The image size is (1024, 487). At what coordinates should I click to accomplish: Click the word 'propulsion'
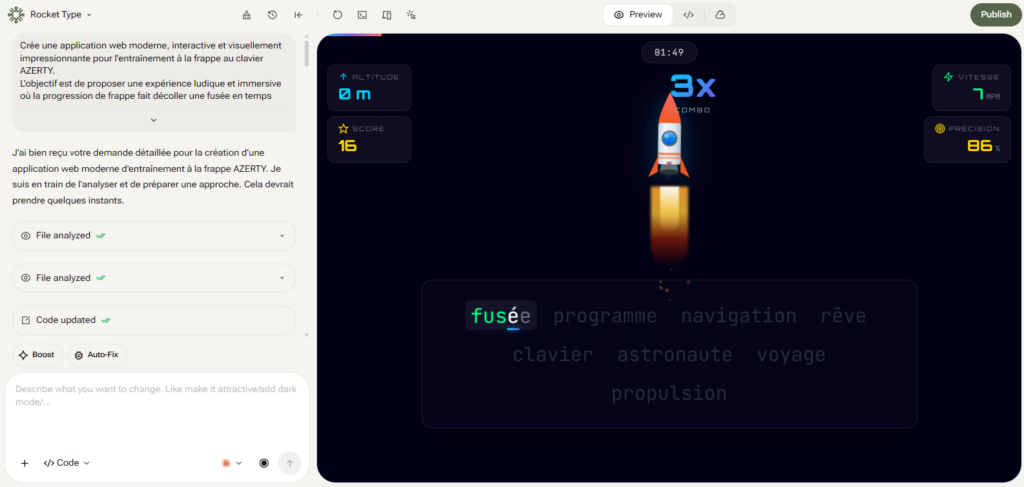coord(669,394)
